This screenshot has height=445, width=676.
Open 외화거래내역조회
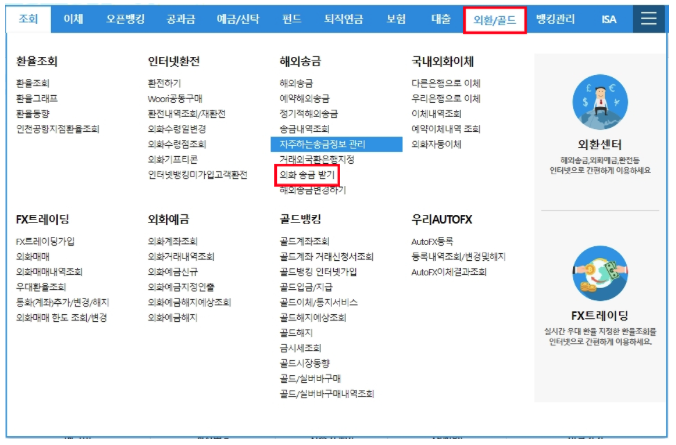[x=181, y=257]
